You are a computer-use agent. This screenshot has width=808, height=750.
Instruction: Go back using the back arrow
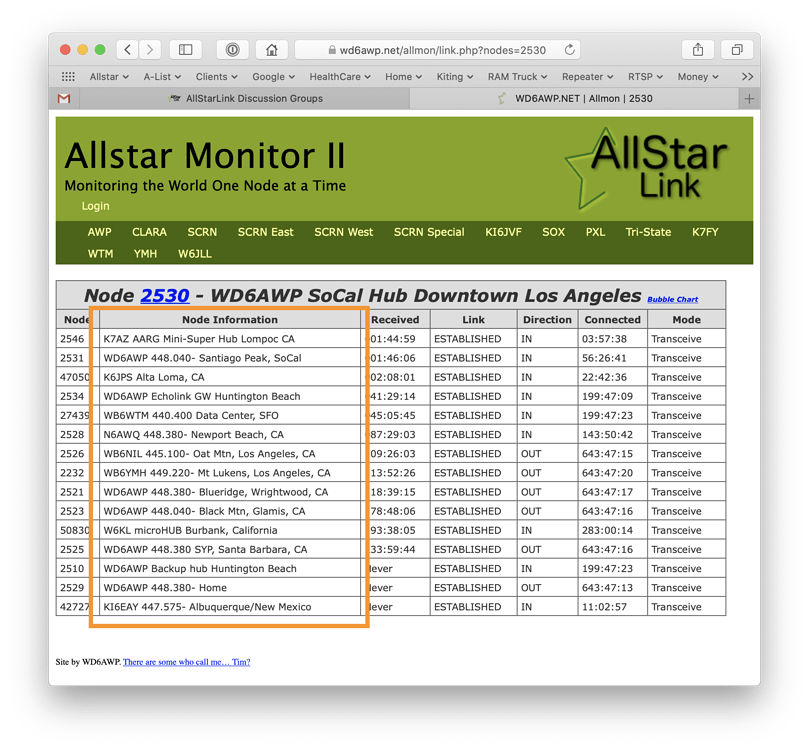tap(127, 49)
